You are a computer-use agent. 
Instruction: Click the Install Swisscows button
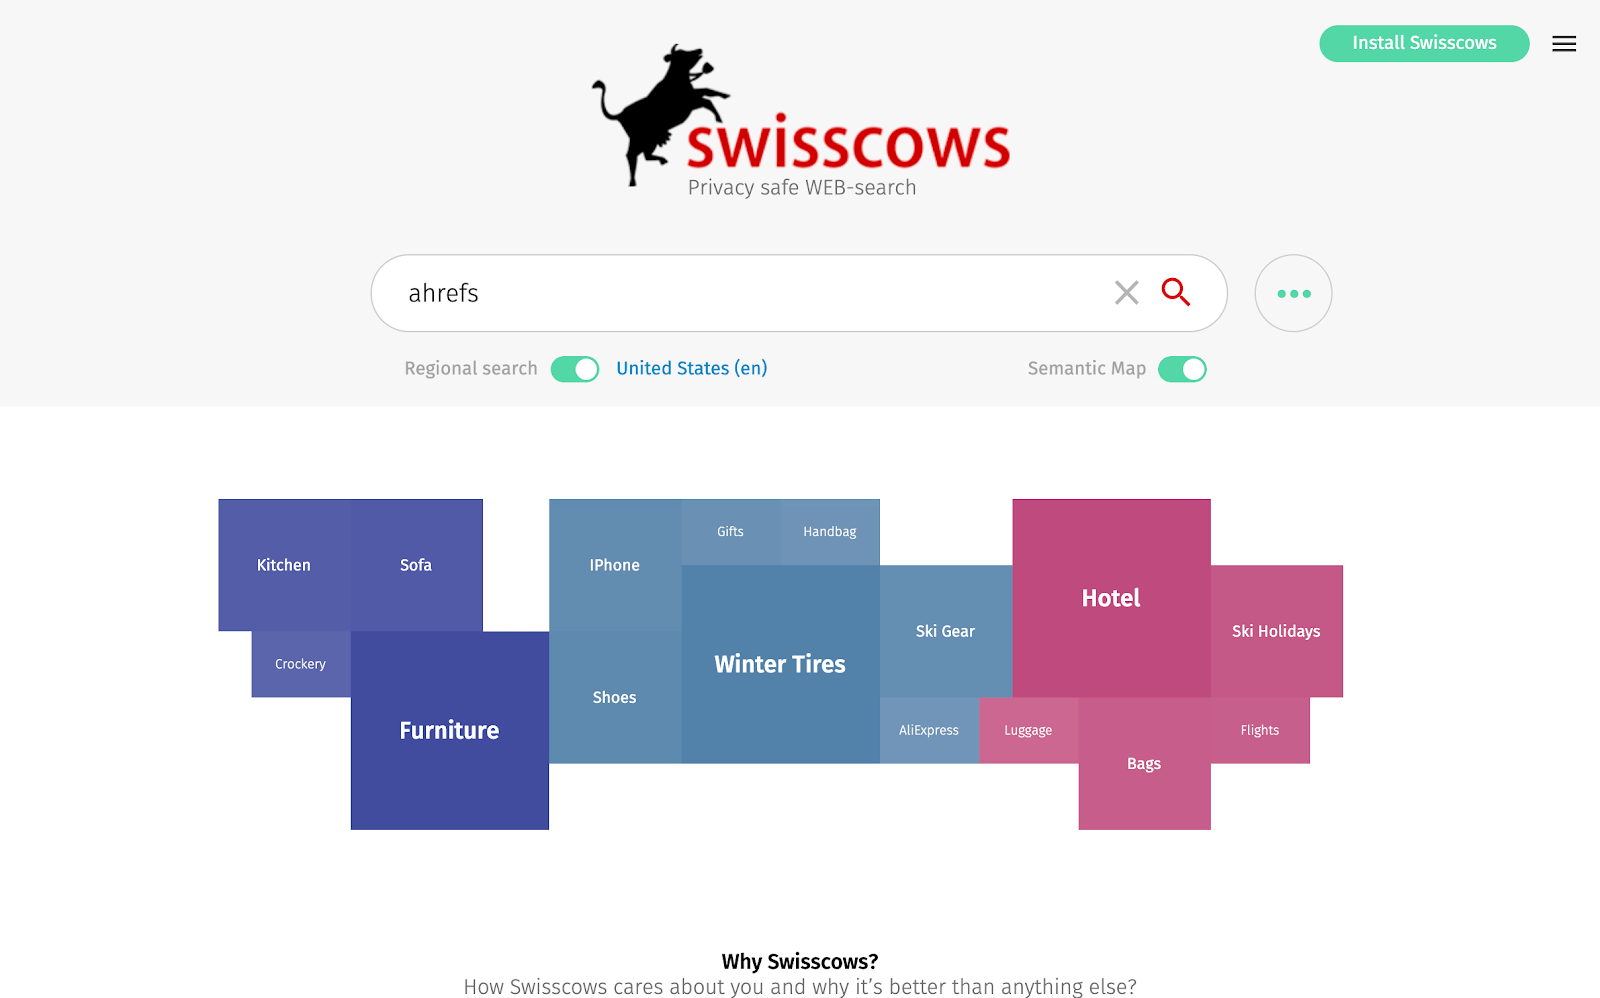[x=1424, y=43]
